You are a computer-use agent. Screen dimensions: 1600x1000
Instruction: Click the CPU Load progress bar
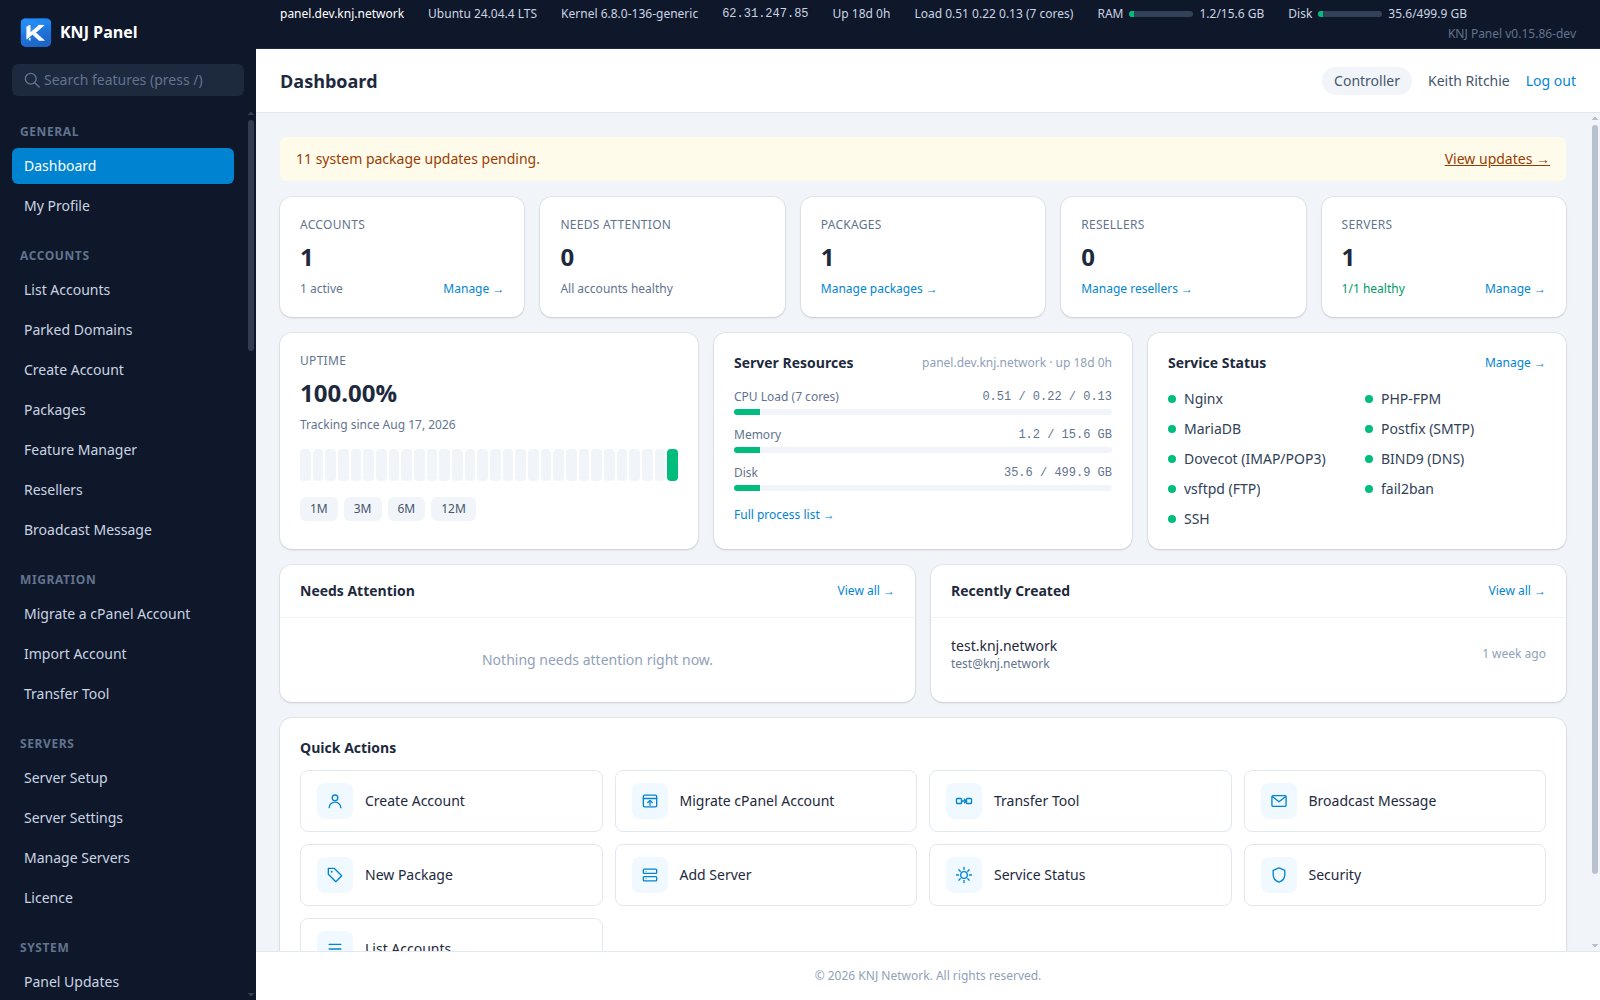(x=923, y=412)
